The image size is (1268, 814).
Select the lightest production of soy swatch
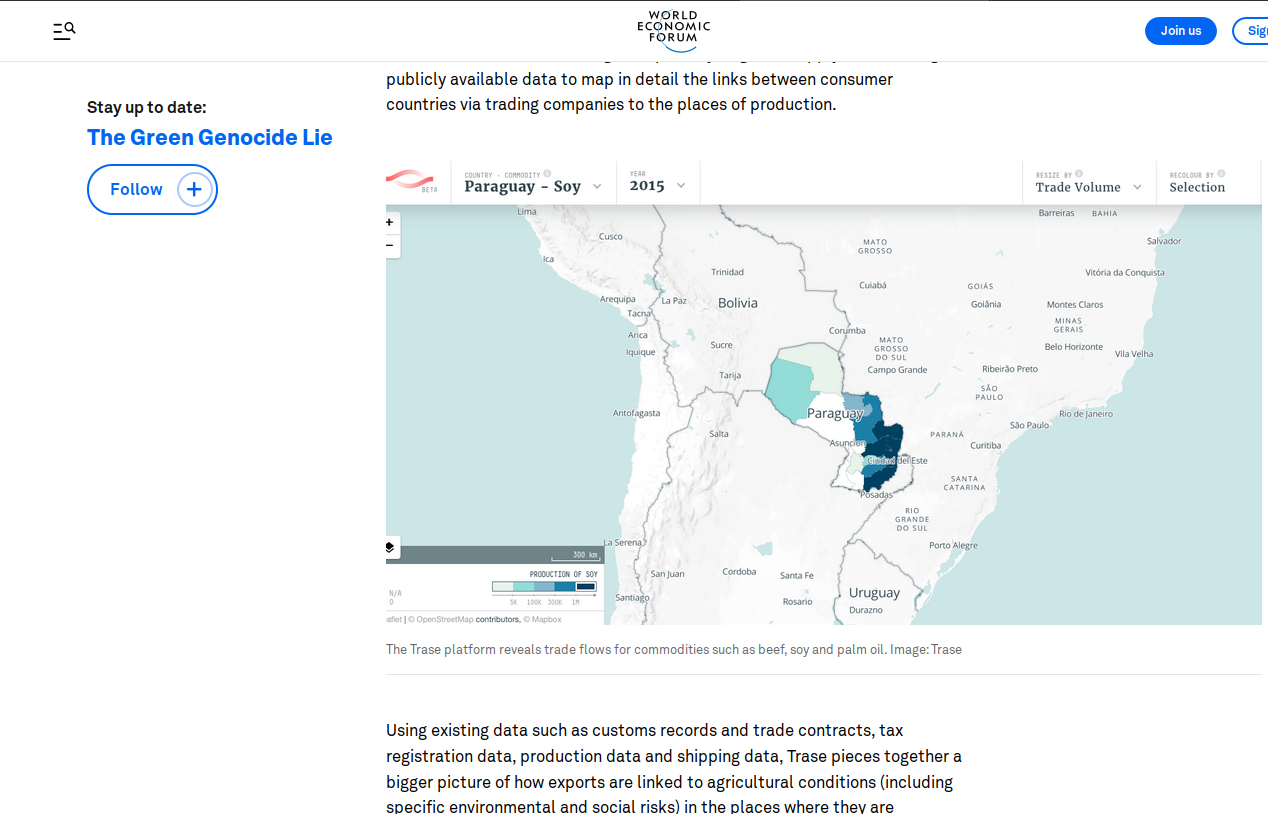[503, 587]
